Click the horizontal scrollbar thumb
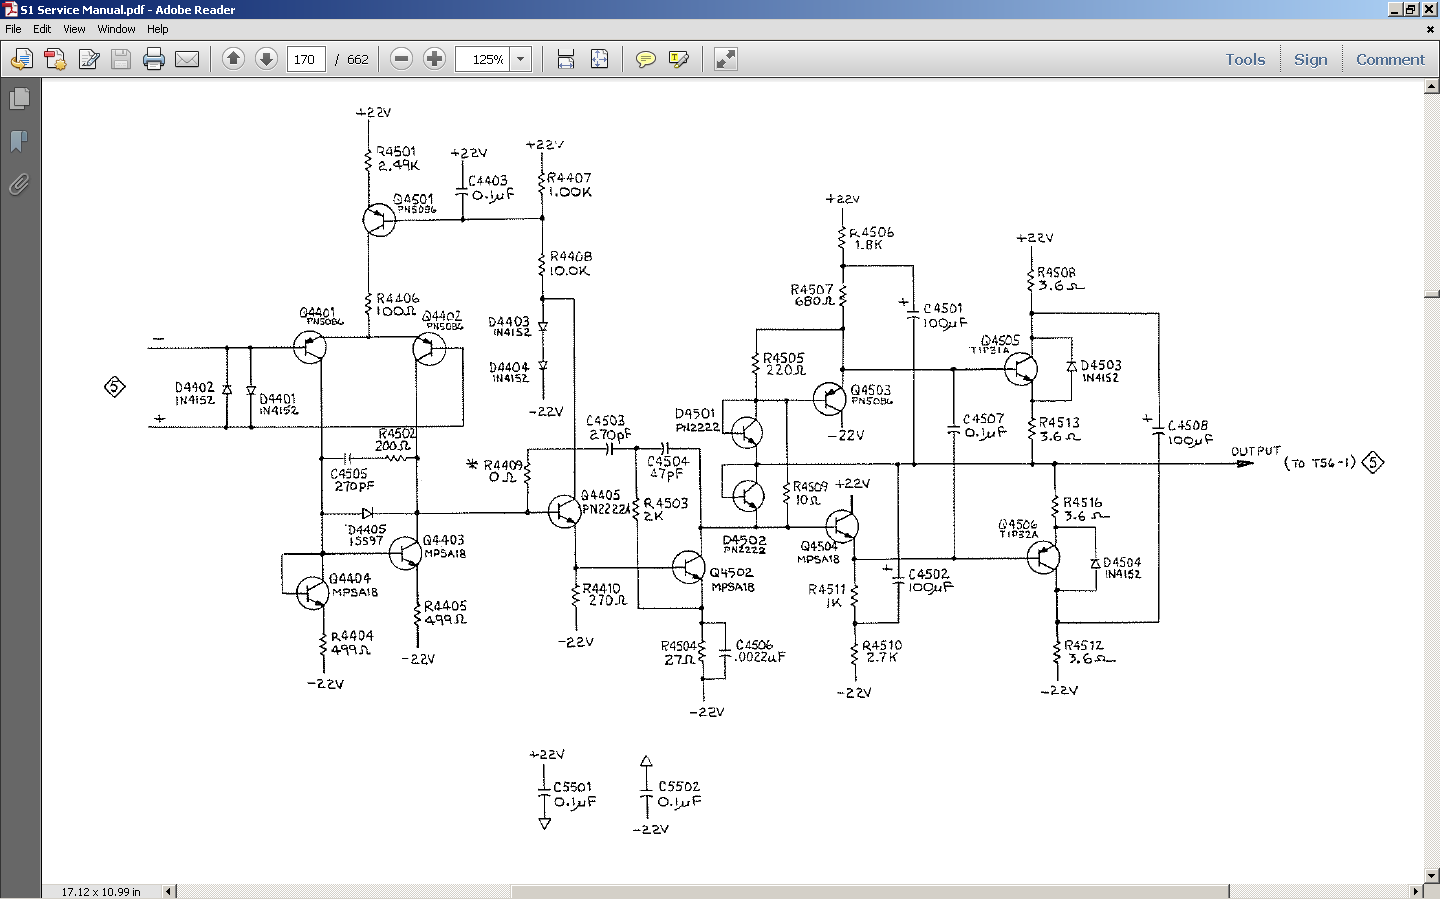Image resolution: width=1440 pixels, height=900 pixels. 869,891
